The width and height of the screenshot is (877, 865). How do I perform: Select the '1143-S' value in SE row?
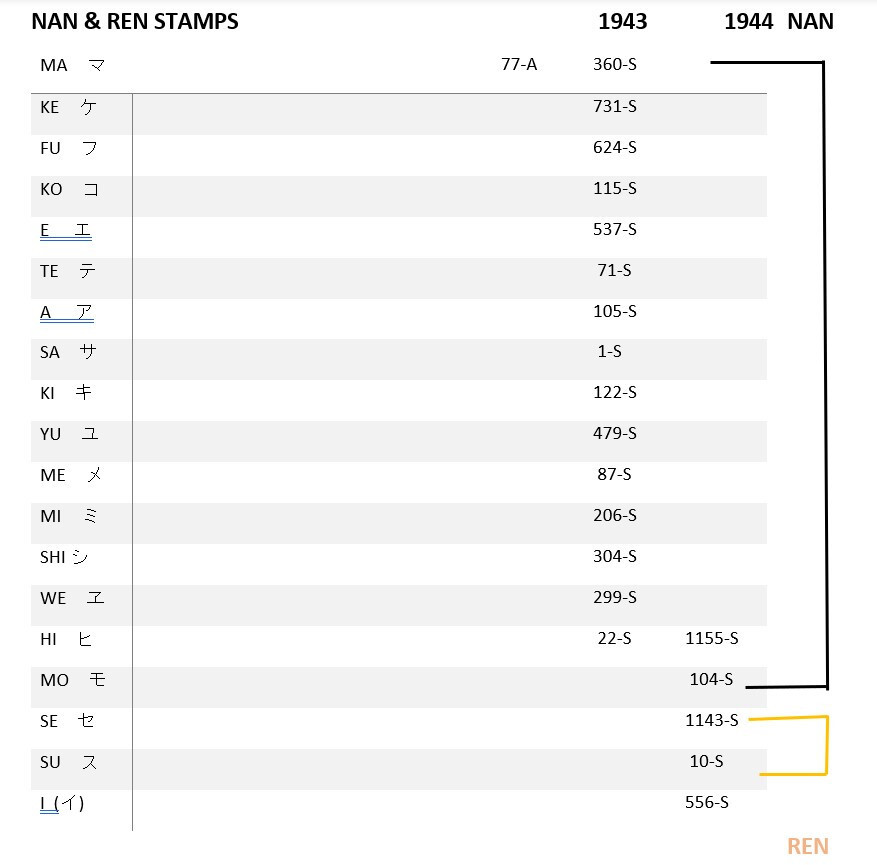711,720
